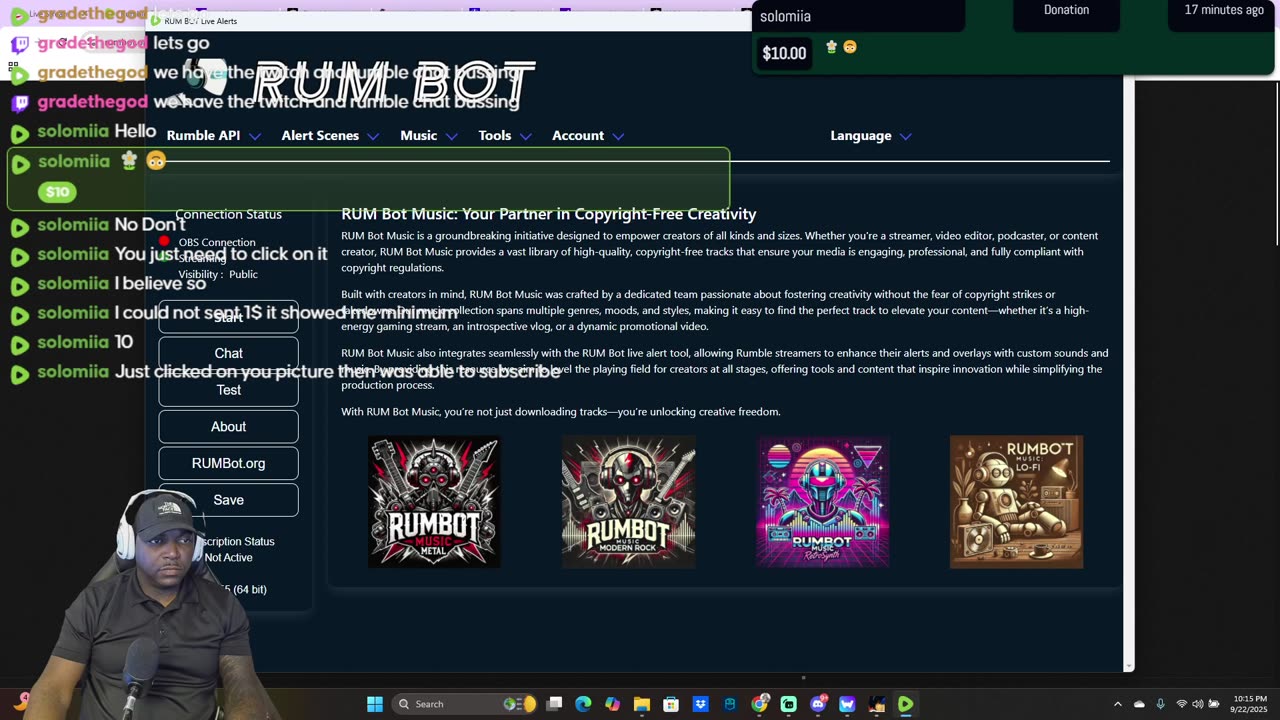Open the RUMBOT Modern Rock album cover
This screenshot has height=720, width=1280.
[x=628, y=502]
